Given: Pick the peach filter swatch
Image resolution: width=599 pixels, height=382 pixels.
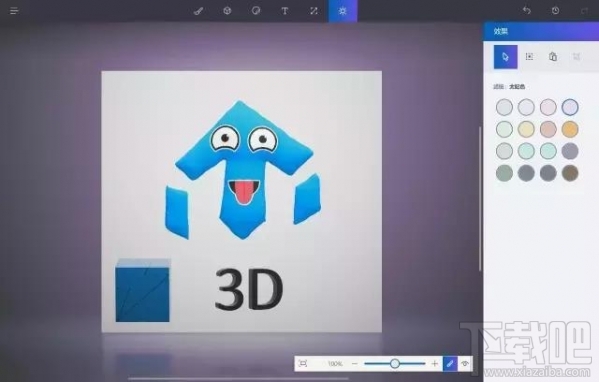Looking at the screenshot, I should point(548,129).
